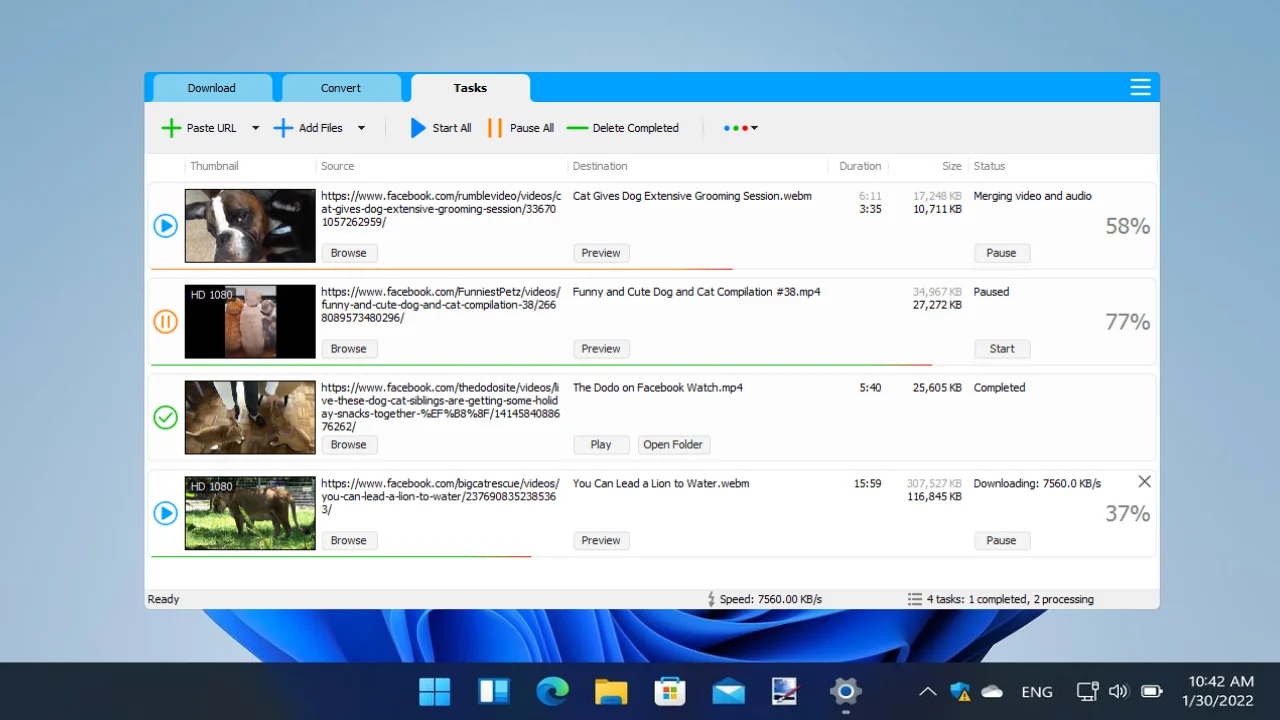Preview Cat Gives Dog Extensive Grooming Session
This screenshot has width=1280, height=720.
[601, 253]
